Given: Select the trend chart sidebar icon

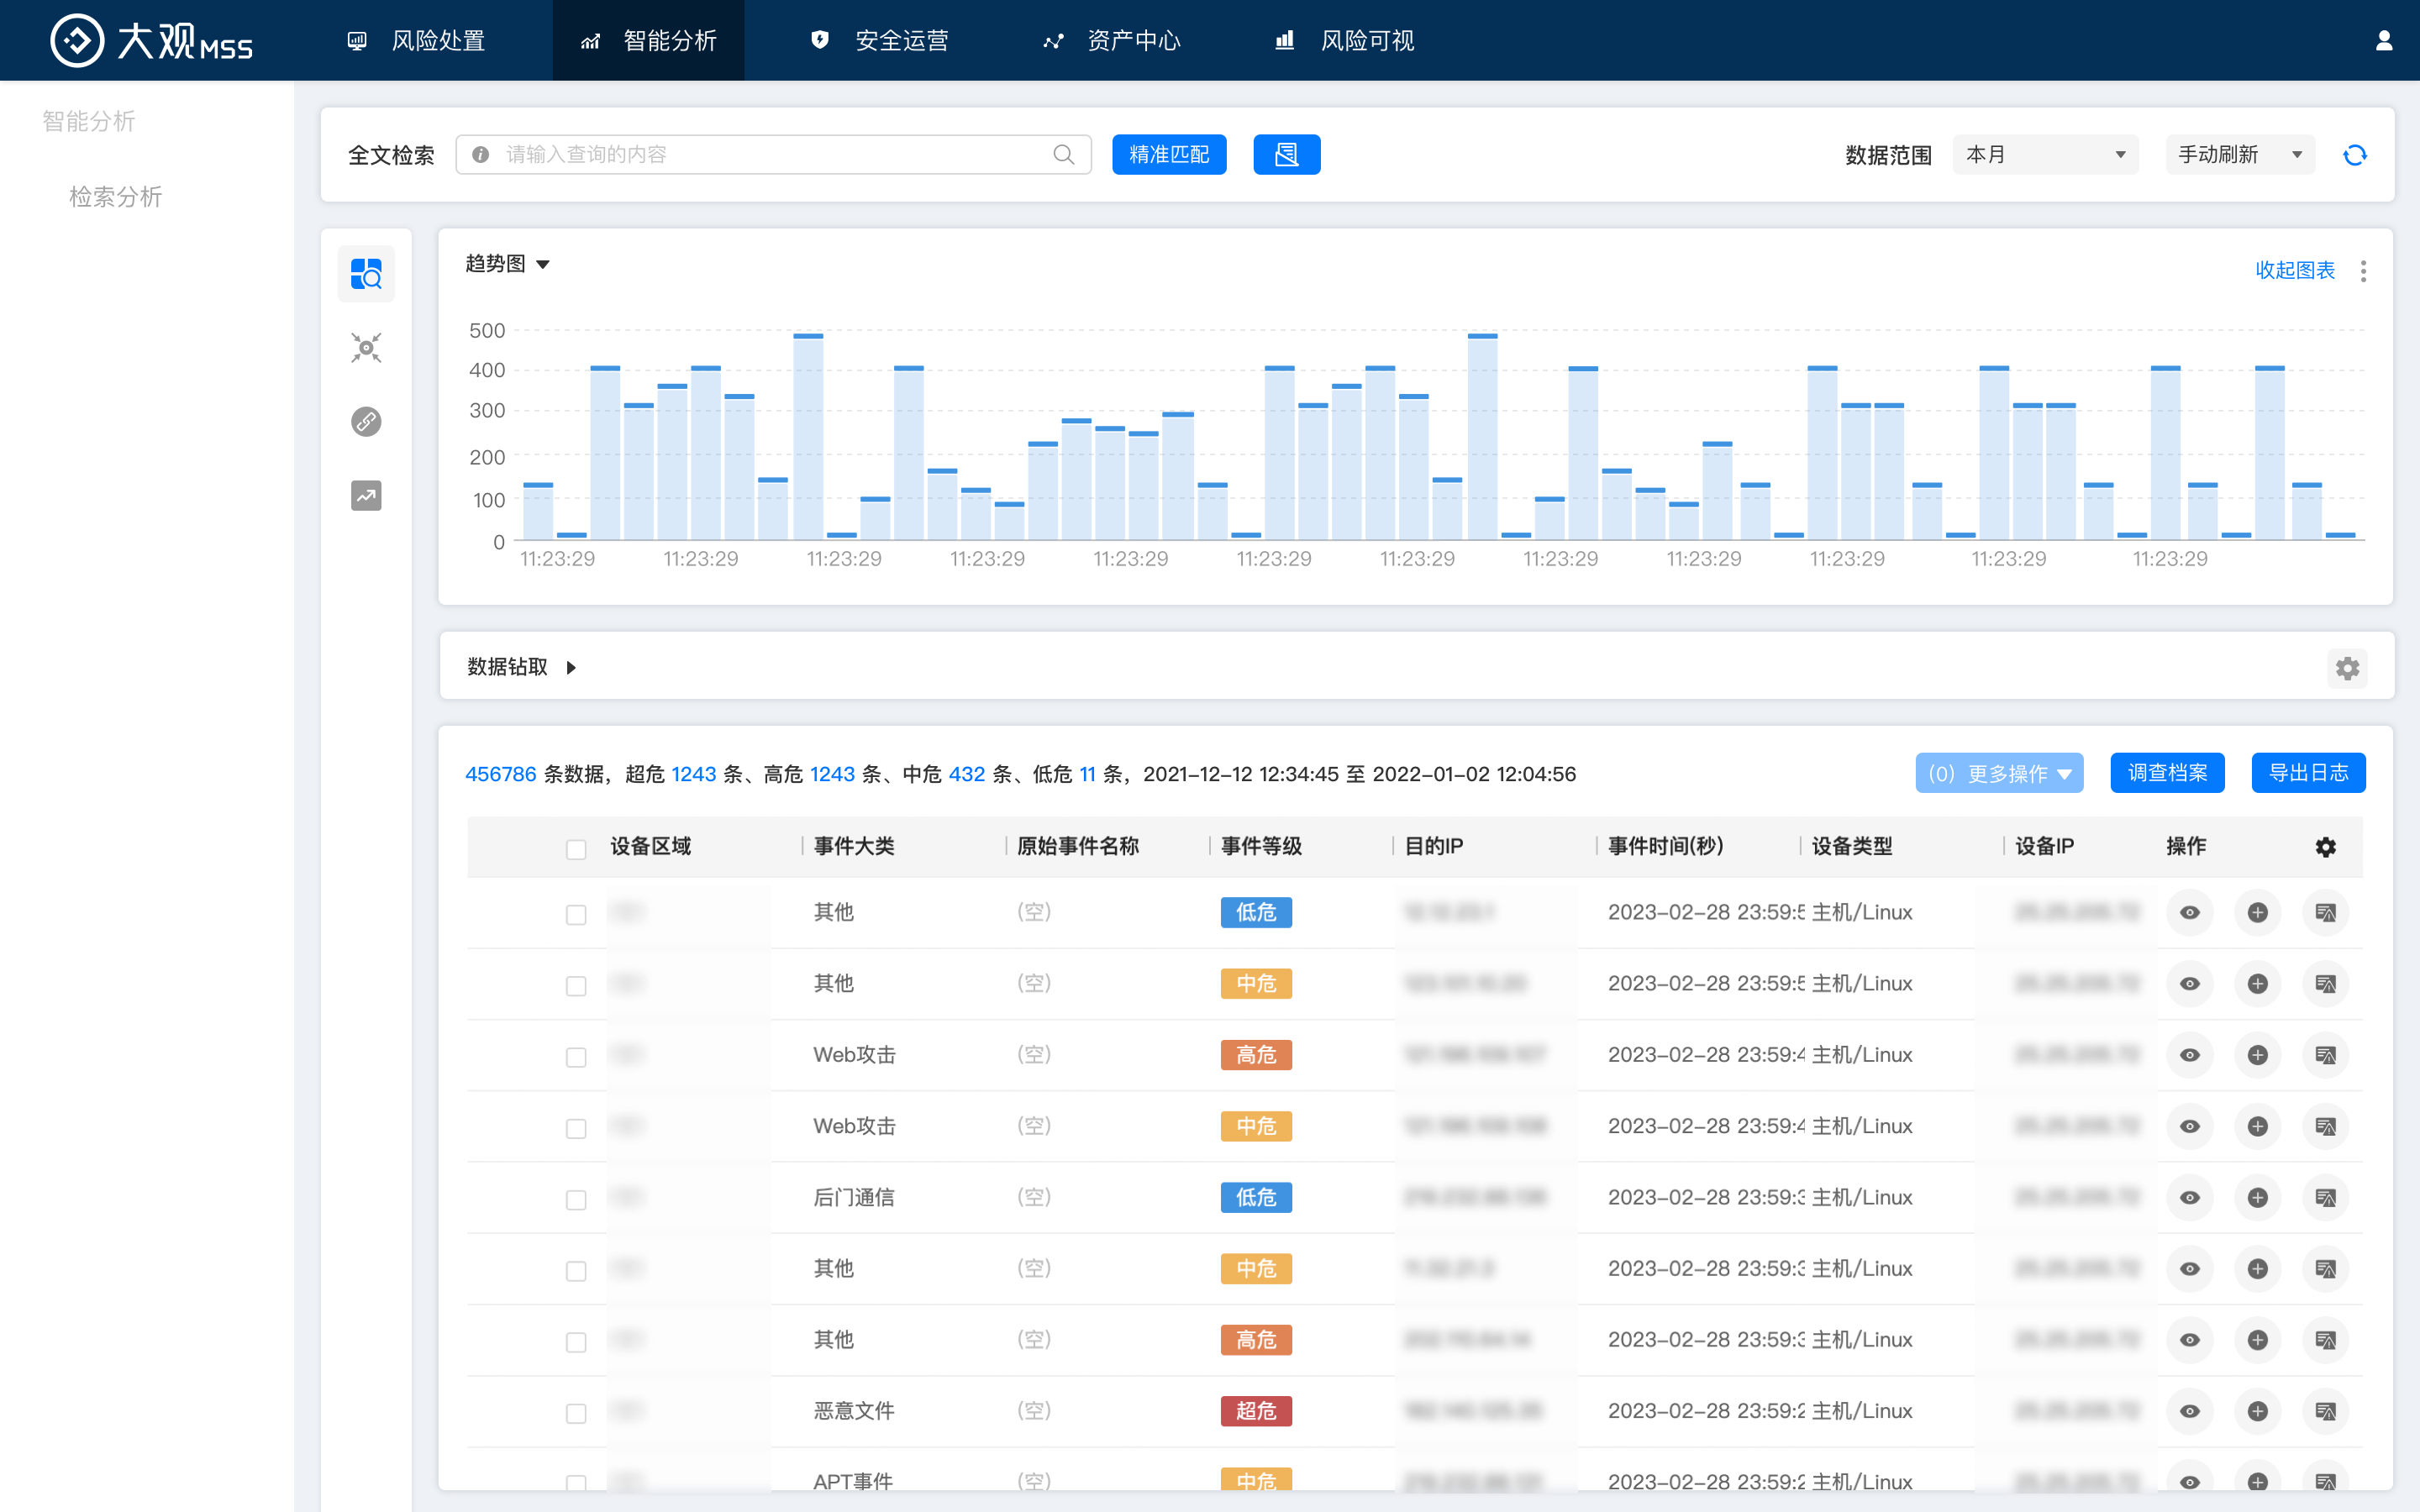Looking at the screenshot, I should (x=366, y=496).
